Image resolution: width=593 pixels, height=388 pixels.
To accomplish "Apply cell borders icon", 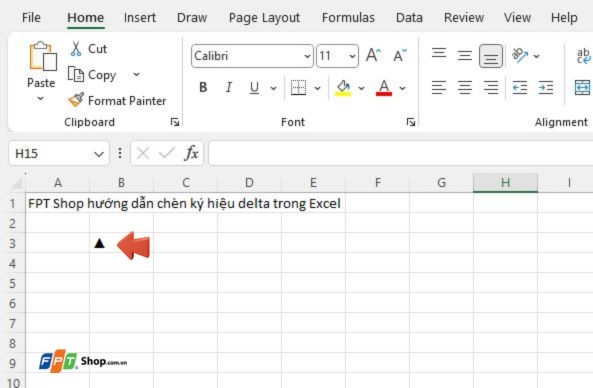I will click(x=298, y=88).
